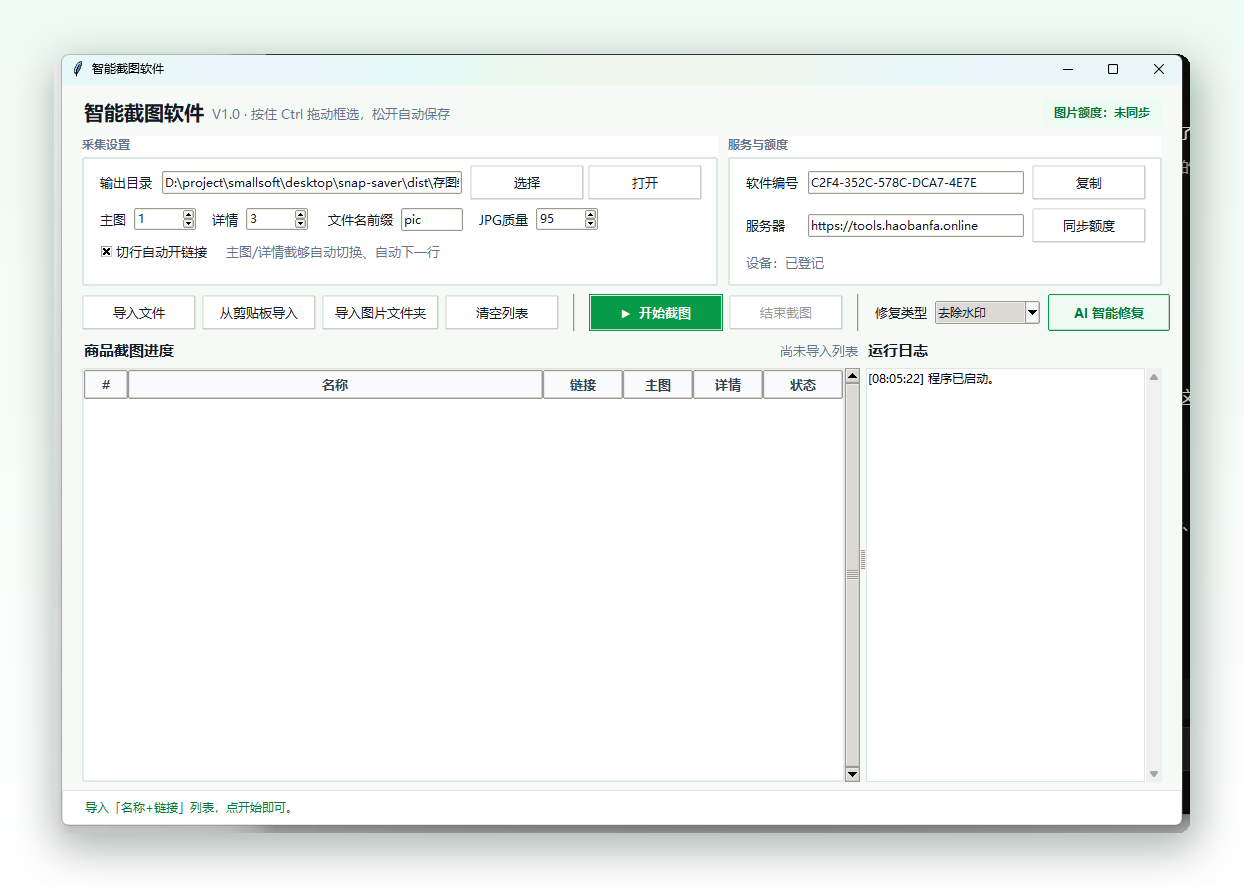
Task: Click the log panel scroll up arrow
Action: (1154, 377)
